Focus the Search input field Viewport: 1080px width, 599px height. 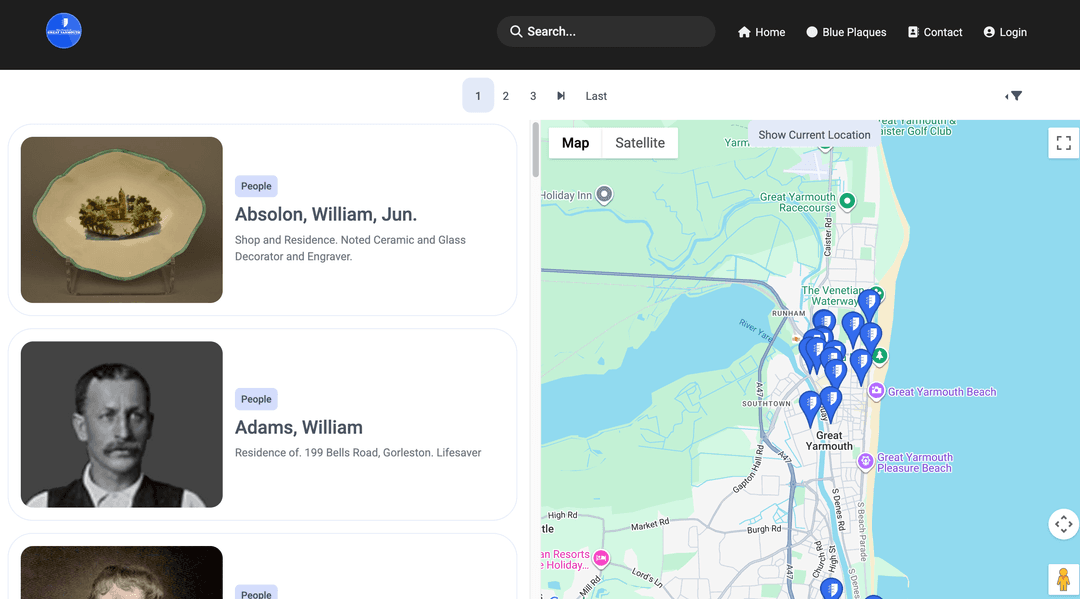tap(605, 32)
